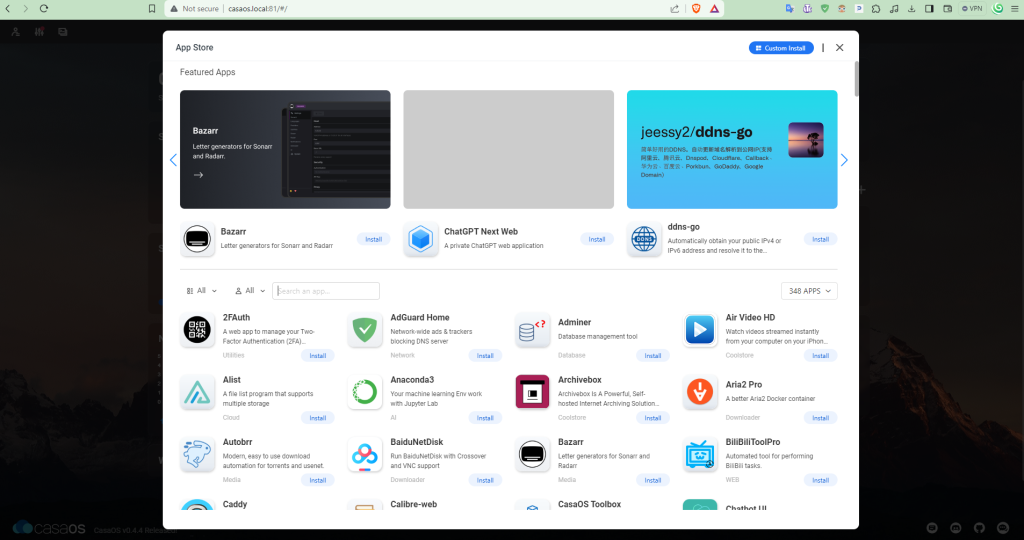
Task: Click the 'Utilities' label under 2FAuth
Action: 233,355
